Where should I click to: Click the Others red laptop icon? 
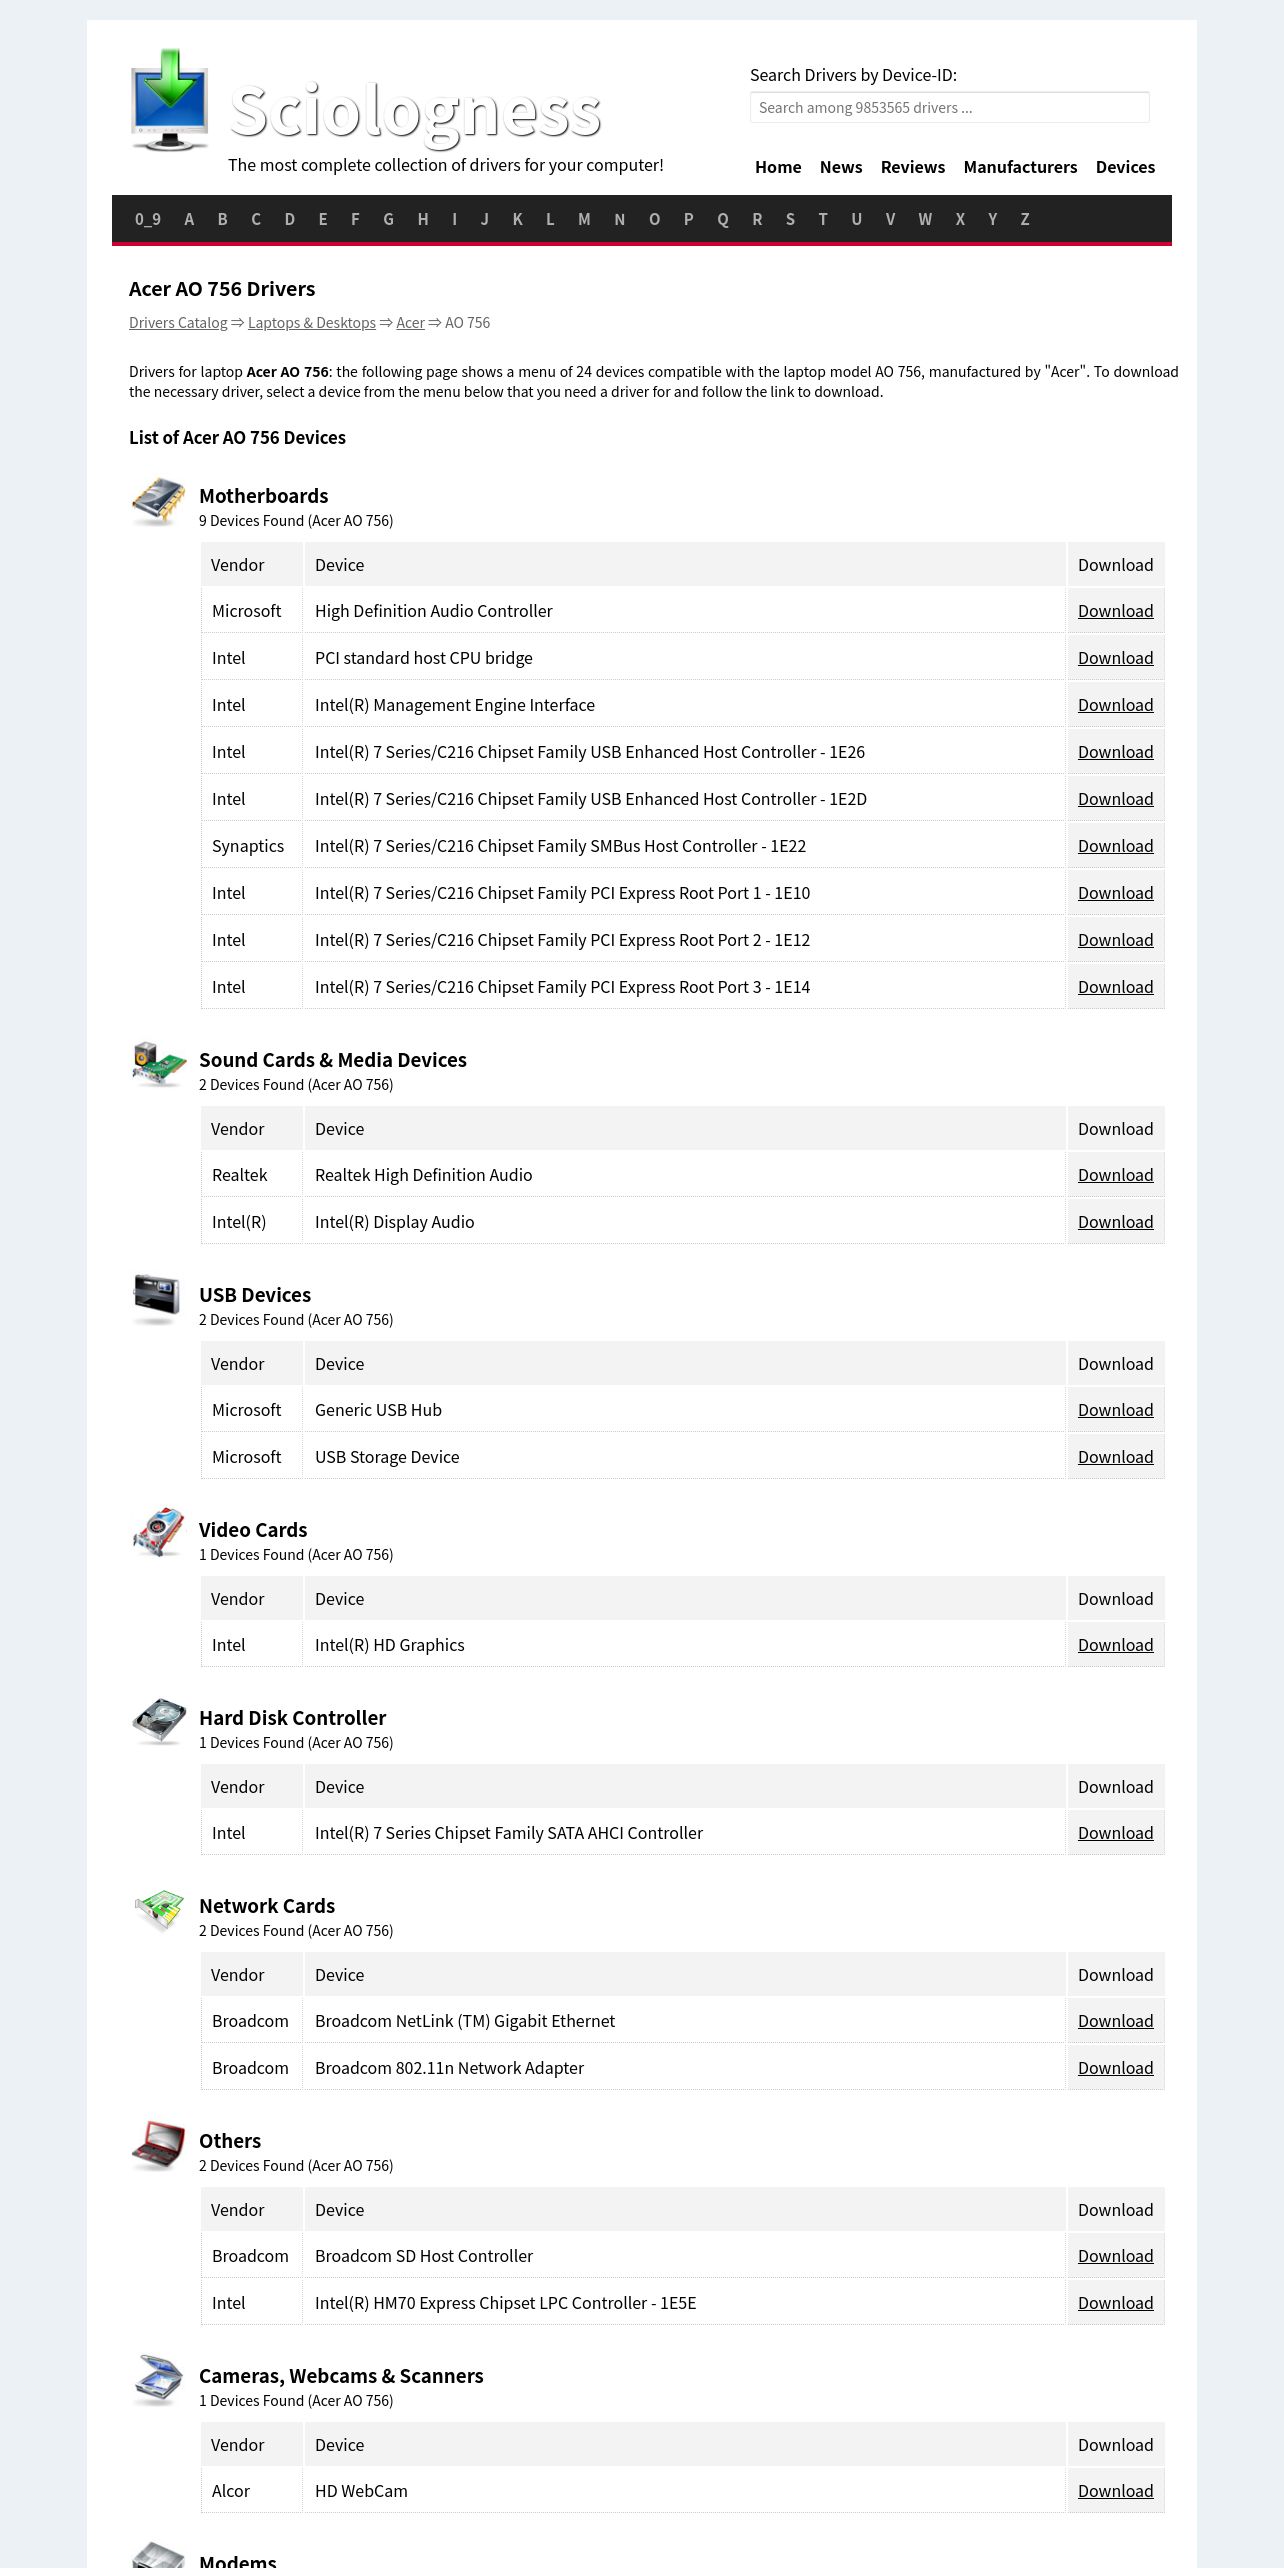click(x=159, y=2145)
